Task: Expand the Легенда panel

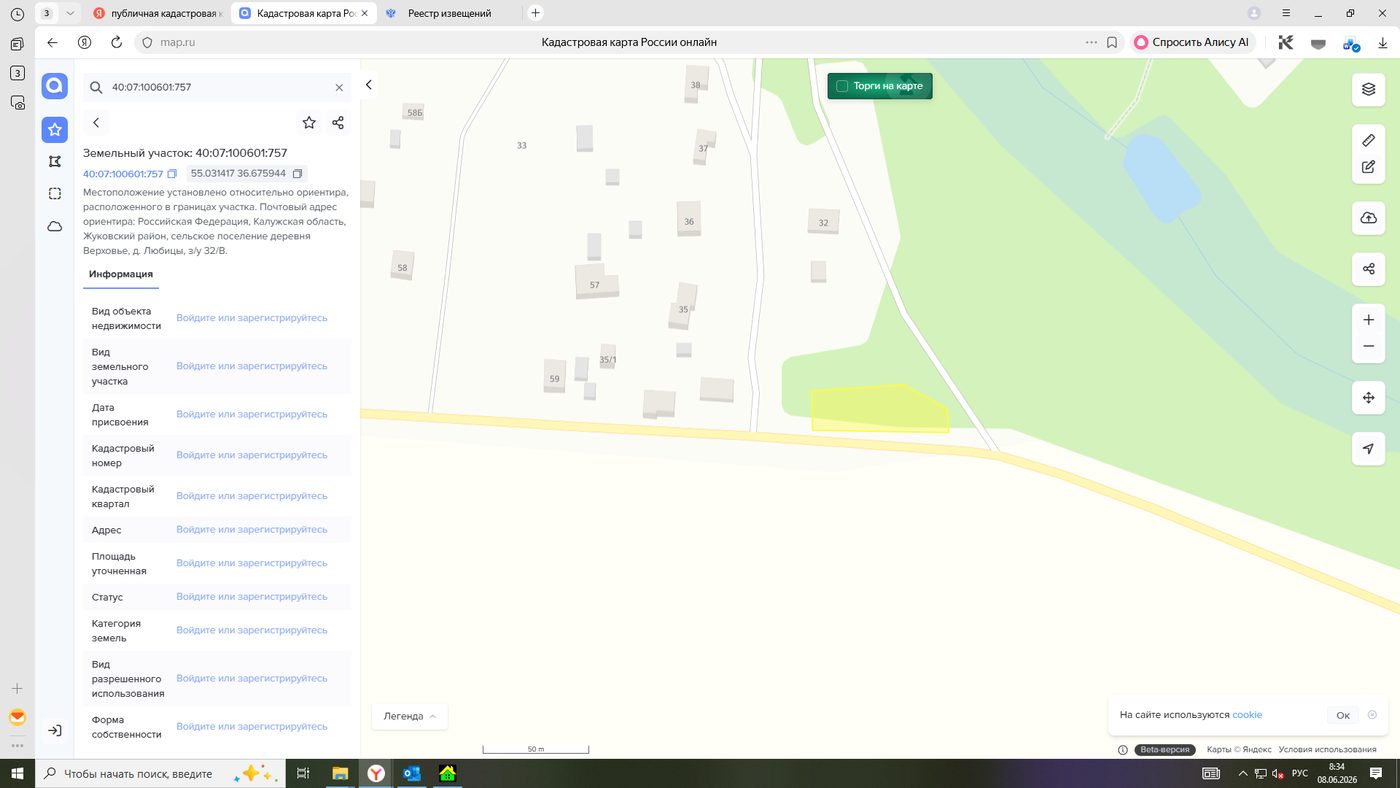Action: pyautogui.click(x=410, y=716)
